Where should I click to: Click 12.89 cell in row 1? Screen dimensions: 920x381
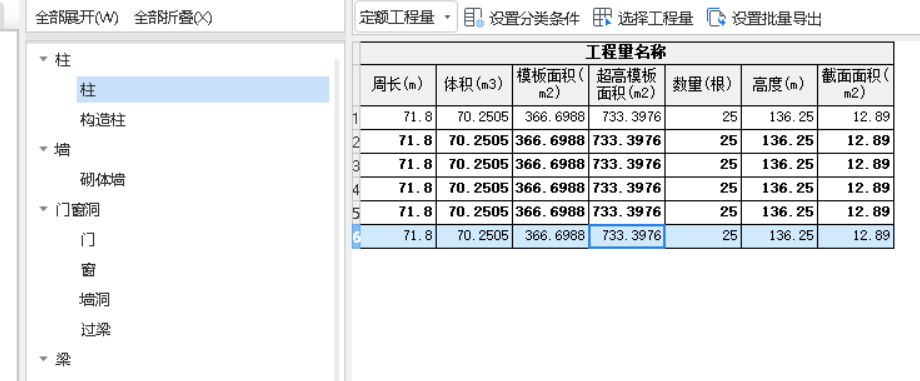855,117
